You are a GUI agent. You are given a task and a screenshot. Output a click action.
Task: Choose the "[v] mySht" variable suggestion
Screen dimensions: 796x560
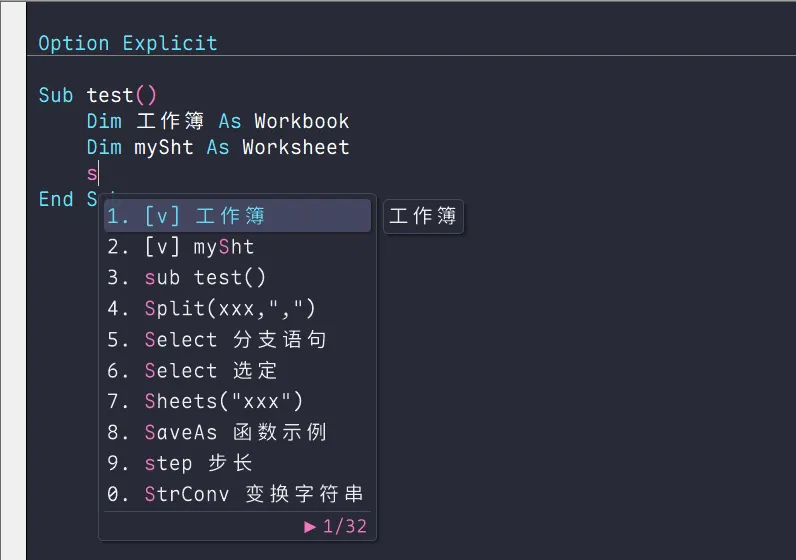(237, 247)
